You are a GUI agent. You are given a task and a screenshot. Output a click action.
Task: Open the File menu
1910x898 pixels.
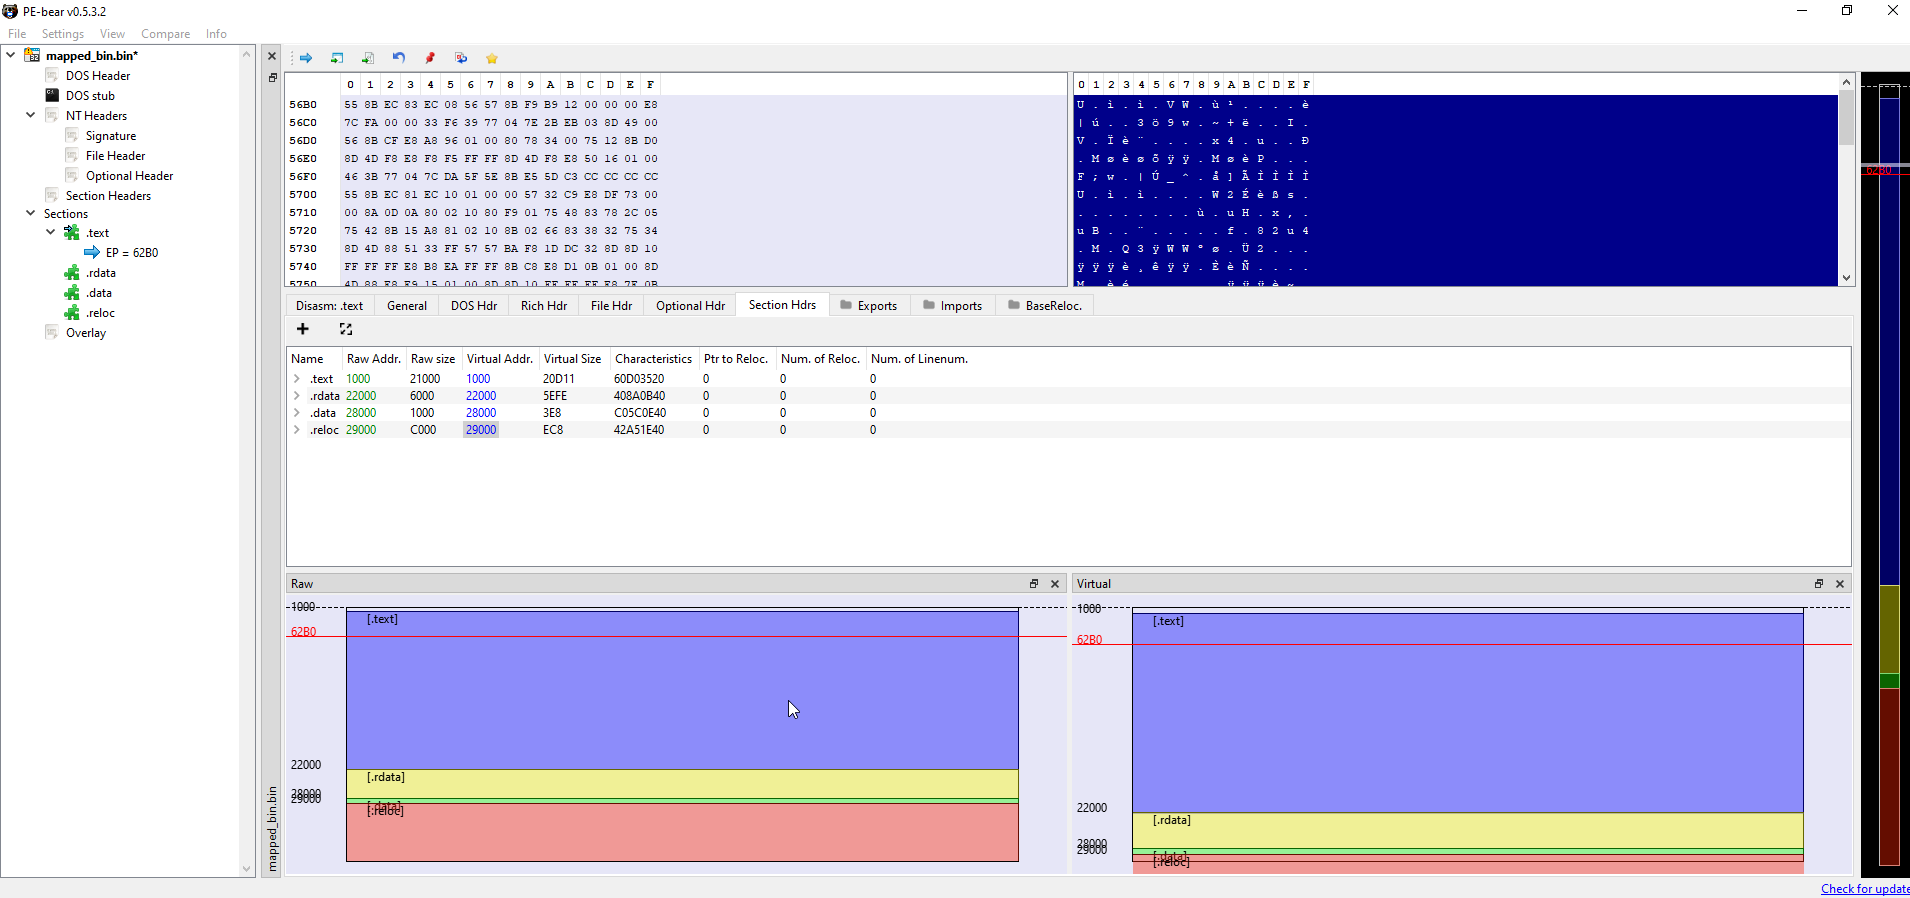17,33
